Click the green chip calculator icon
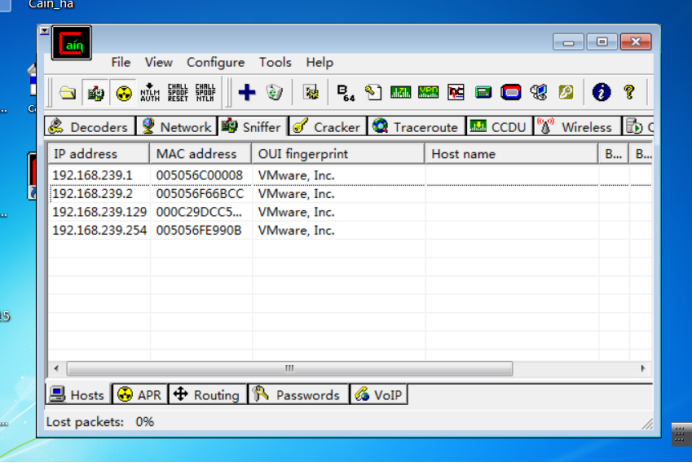This screenshot has width=692, height=463. (483, 92)
